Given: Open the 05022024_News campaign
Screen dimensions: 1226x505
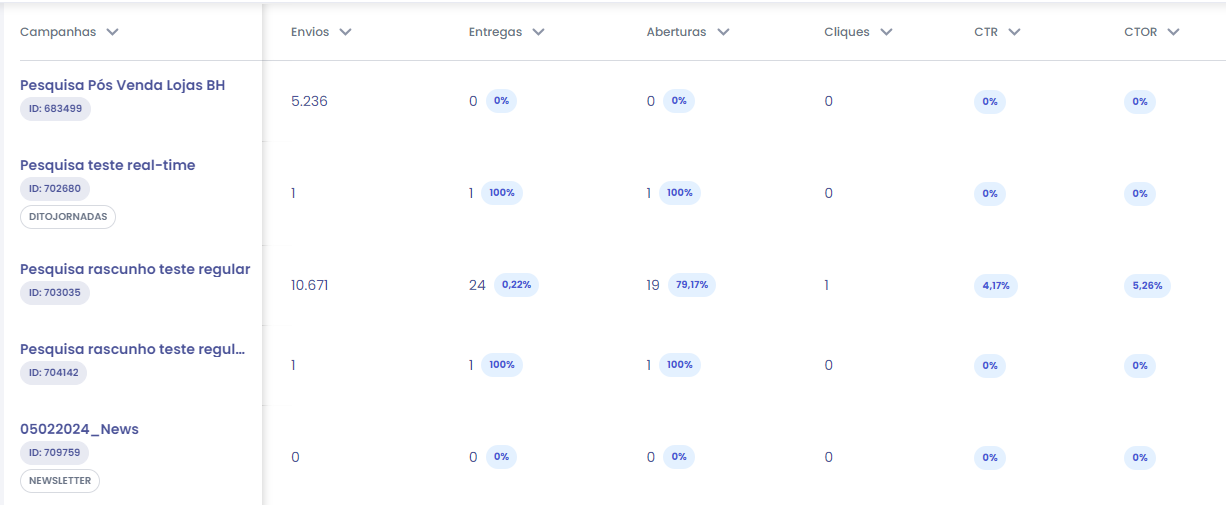Looking at the screenshot, I should pos(79,429).
